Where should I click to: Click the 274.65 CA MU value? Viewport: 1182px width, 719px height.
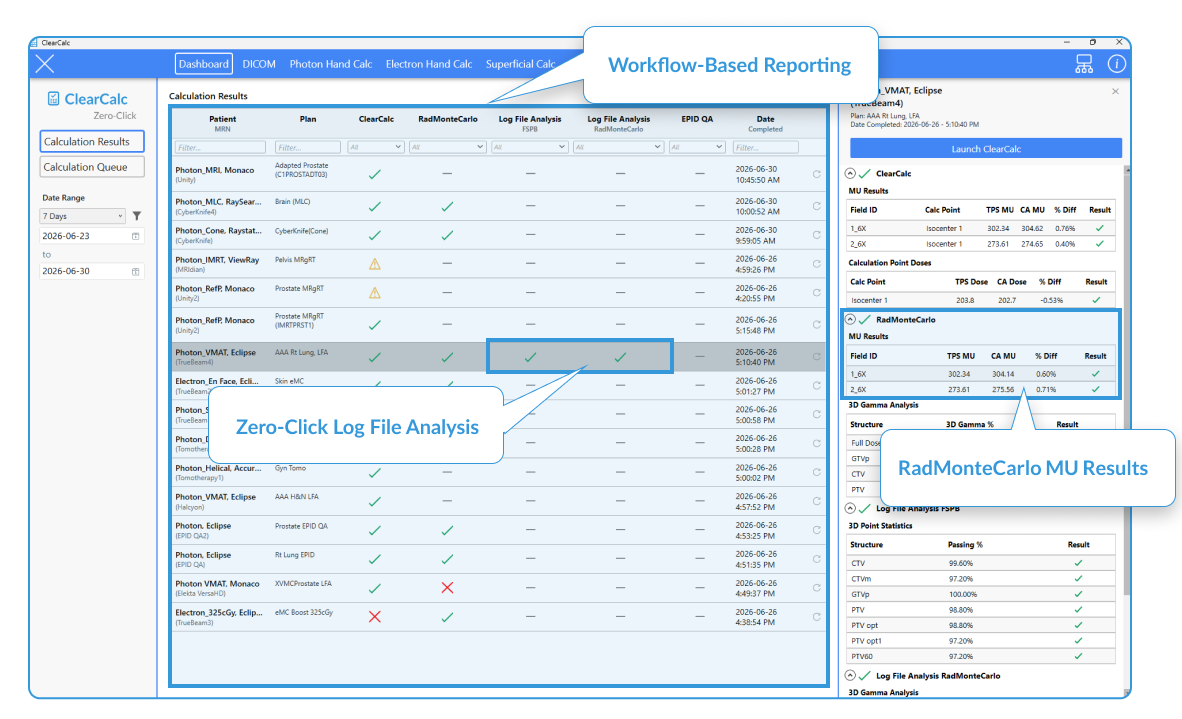pos(1032,244)
